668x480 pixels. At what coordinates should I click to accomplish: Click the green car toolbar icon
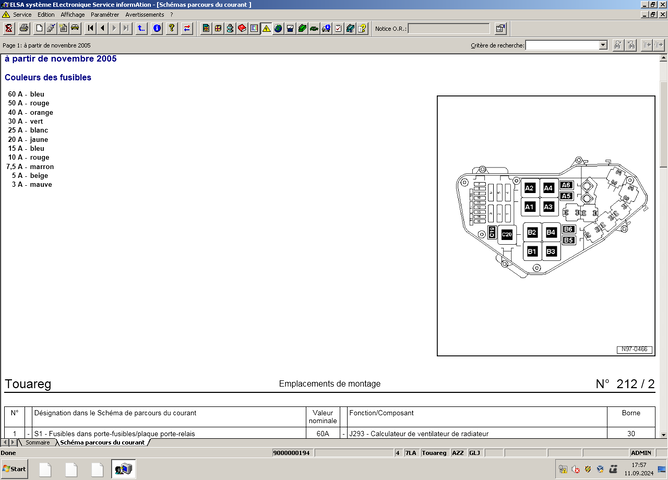click(x=314, y=29)
